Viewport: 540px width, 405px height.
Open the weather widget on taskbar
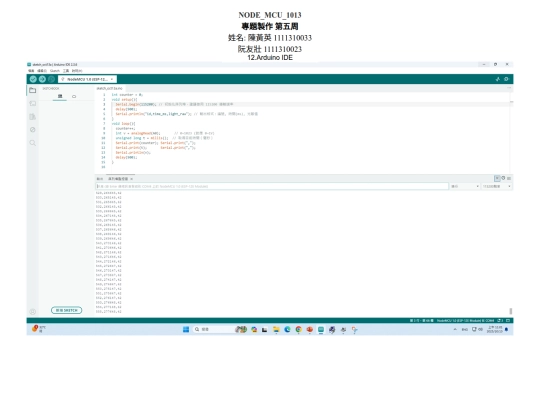tap(39, 329)
